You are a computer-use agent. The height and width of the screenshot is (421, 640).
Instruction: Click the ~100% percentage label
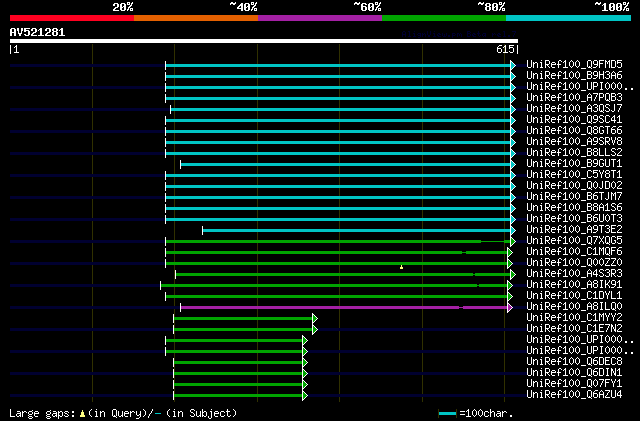click(612, 7)
